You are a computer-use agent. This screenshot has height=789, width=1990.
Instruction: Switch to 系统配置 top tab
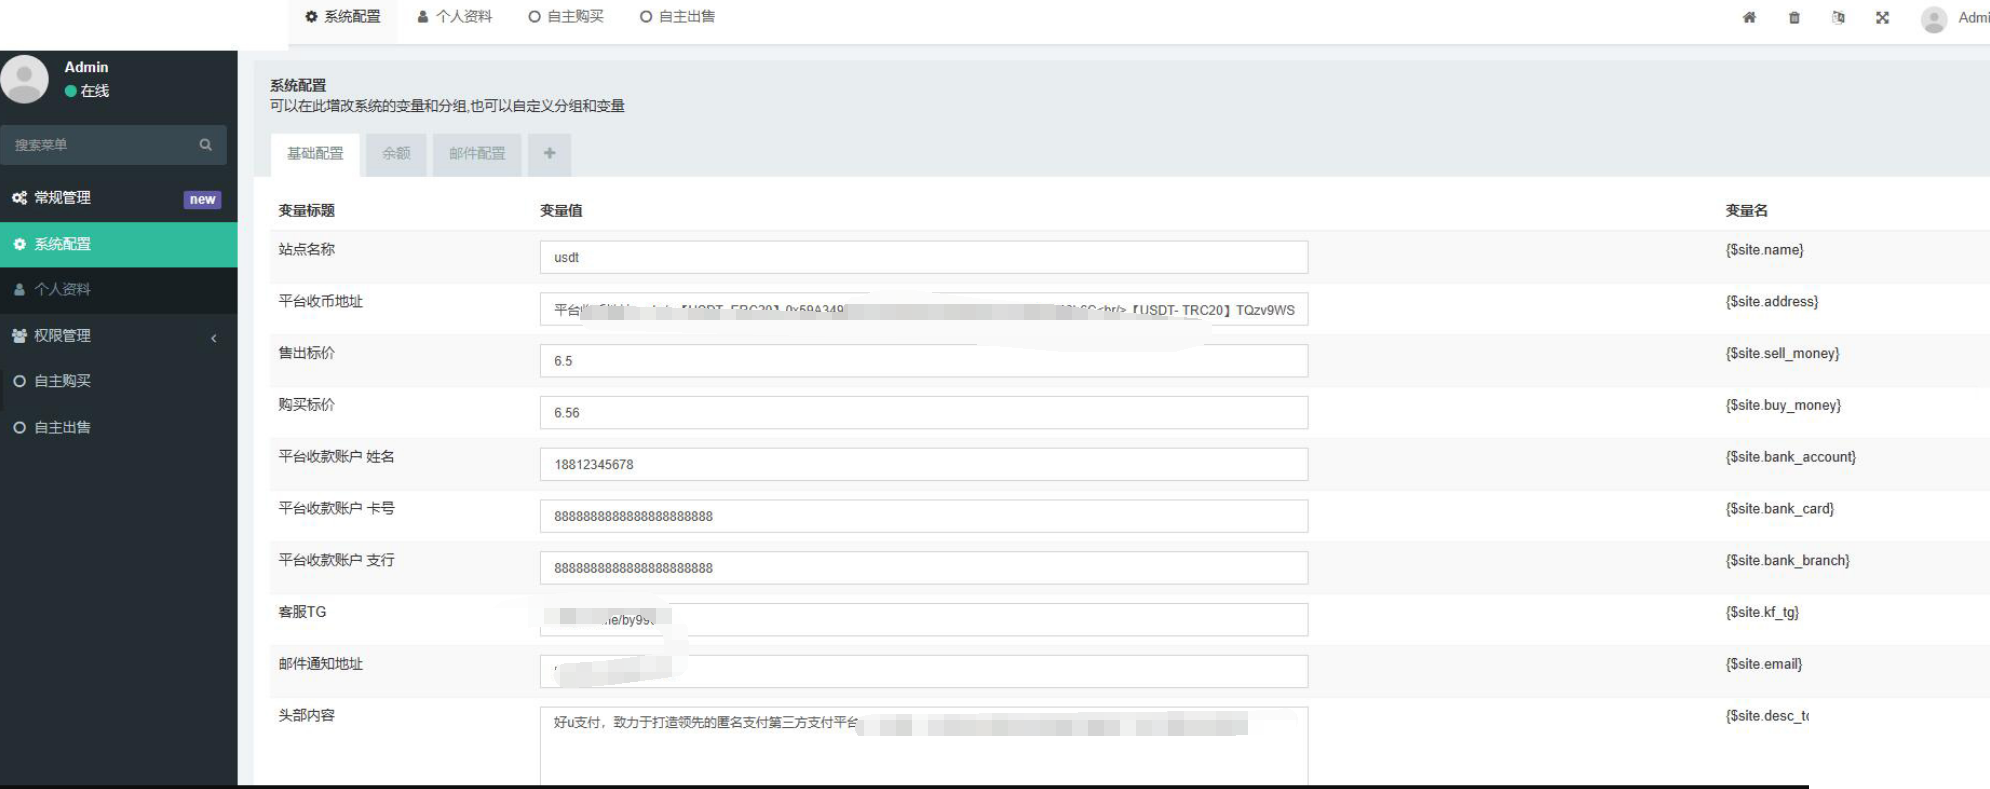[x=343, y=17]
